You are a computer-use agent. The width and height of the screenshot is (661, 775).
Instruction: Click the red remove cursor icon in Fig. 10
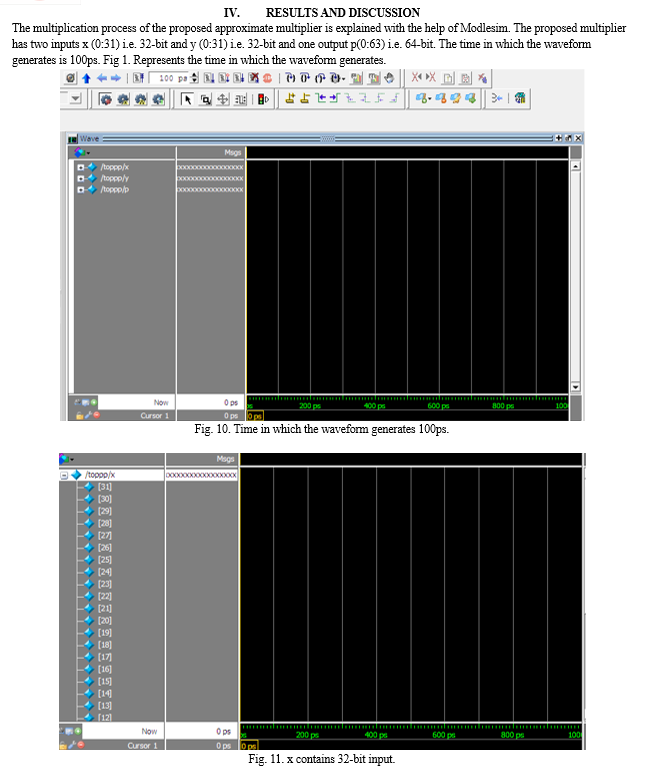(x=96, y=415)
